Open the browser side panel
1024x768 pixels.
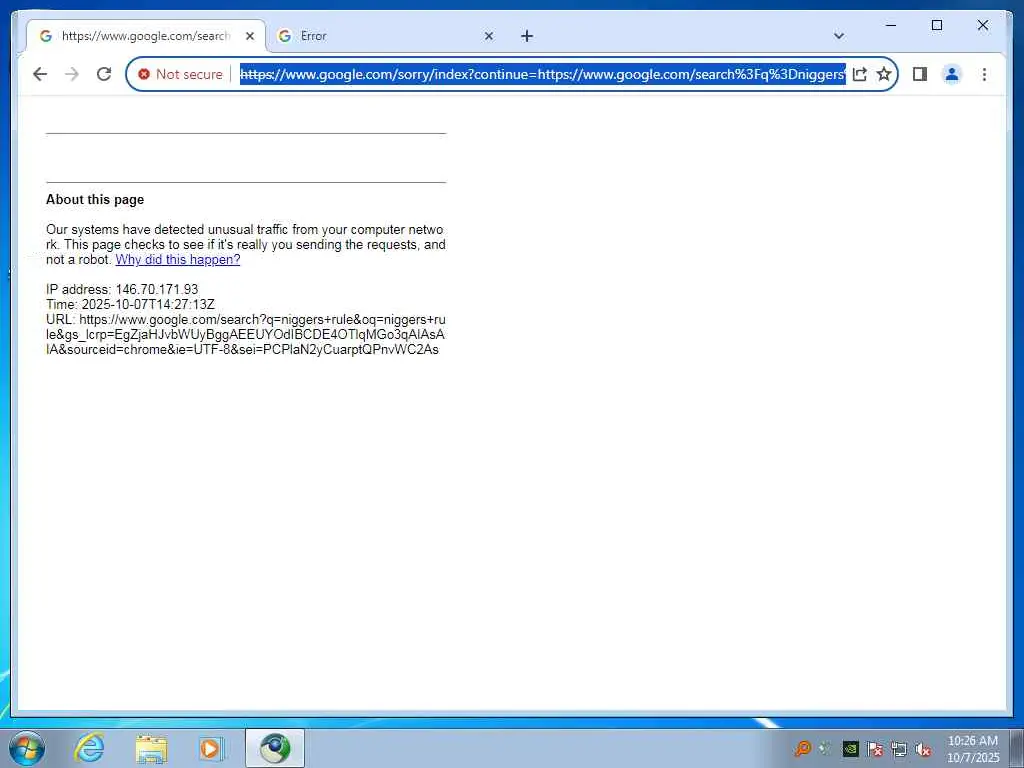pos(920,74)
